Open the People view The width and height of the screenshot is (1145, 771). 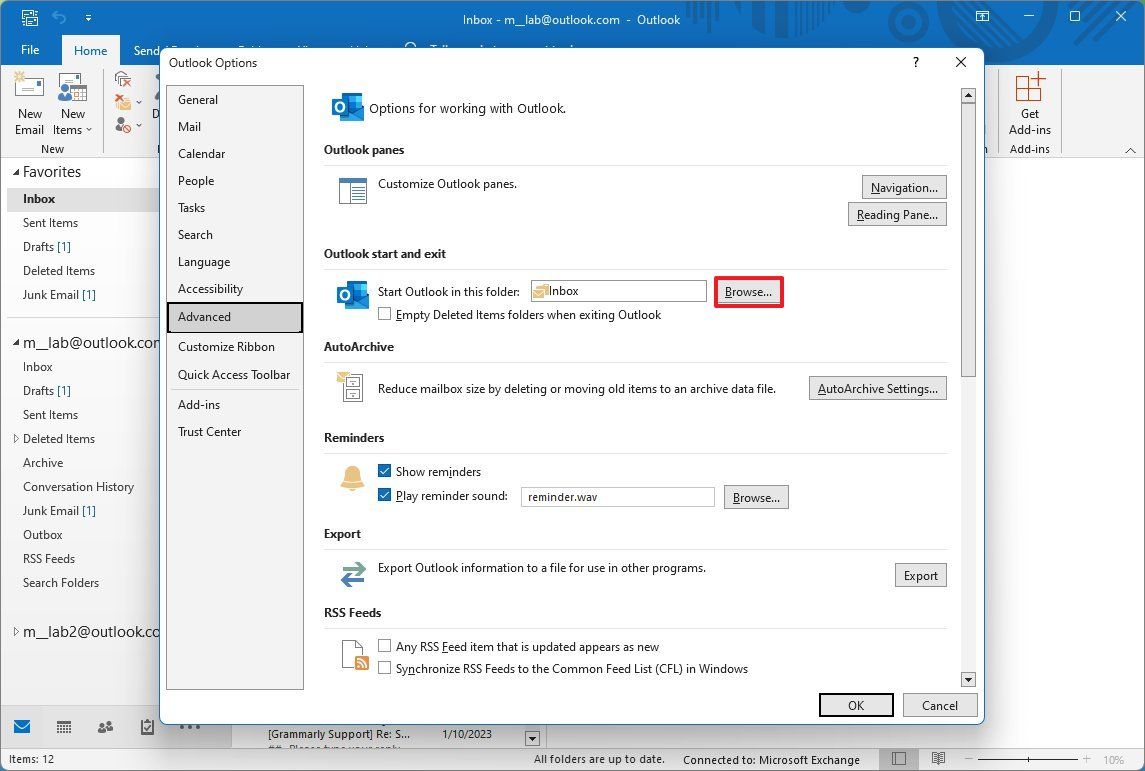pyautogui.click(x=105, y=727)
